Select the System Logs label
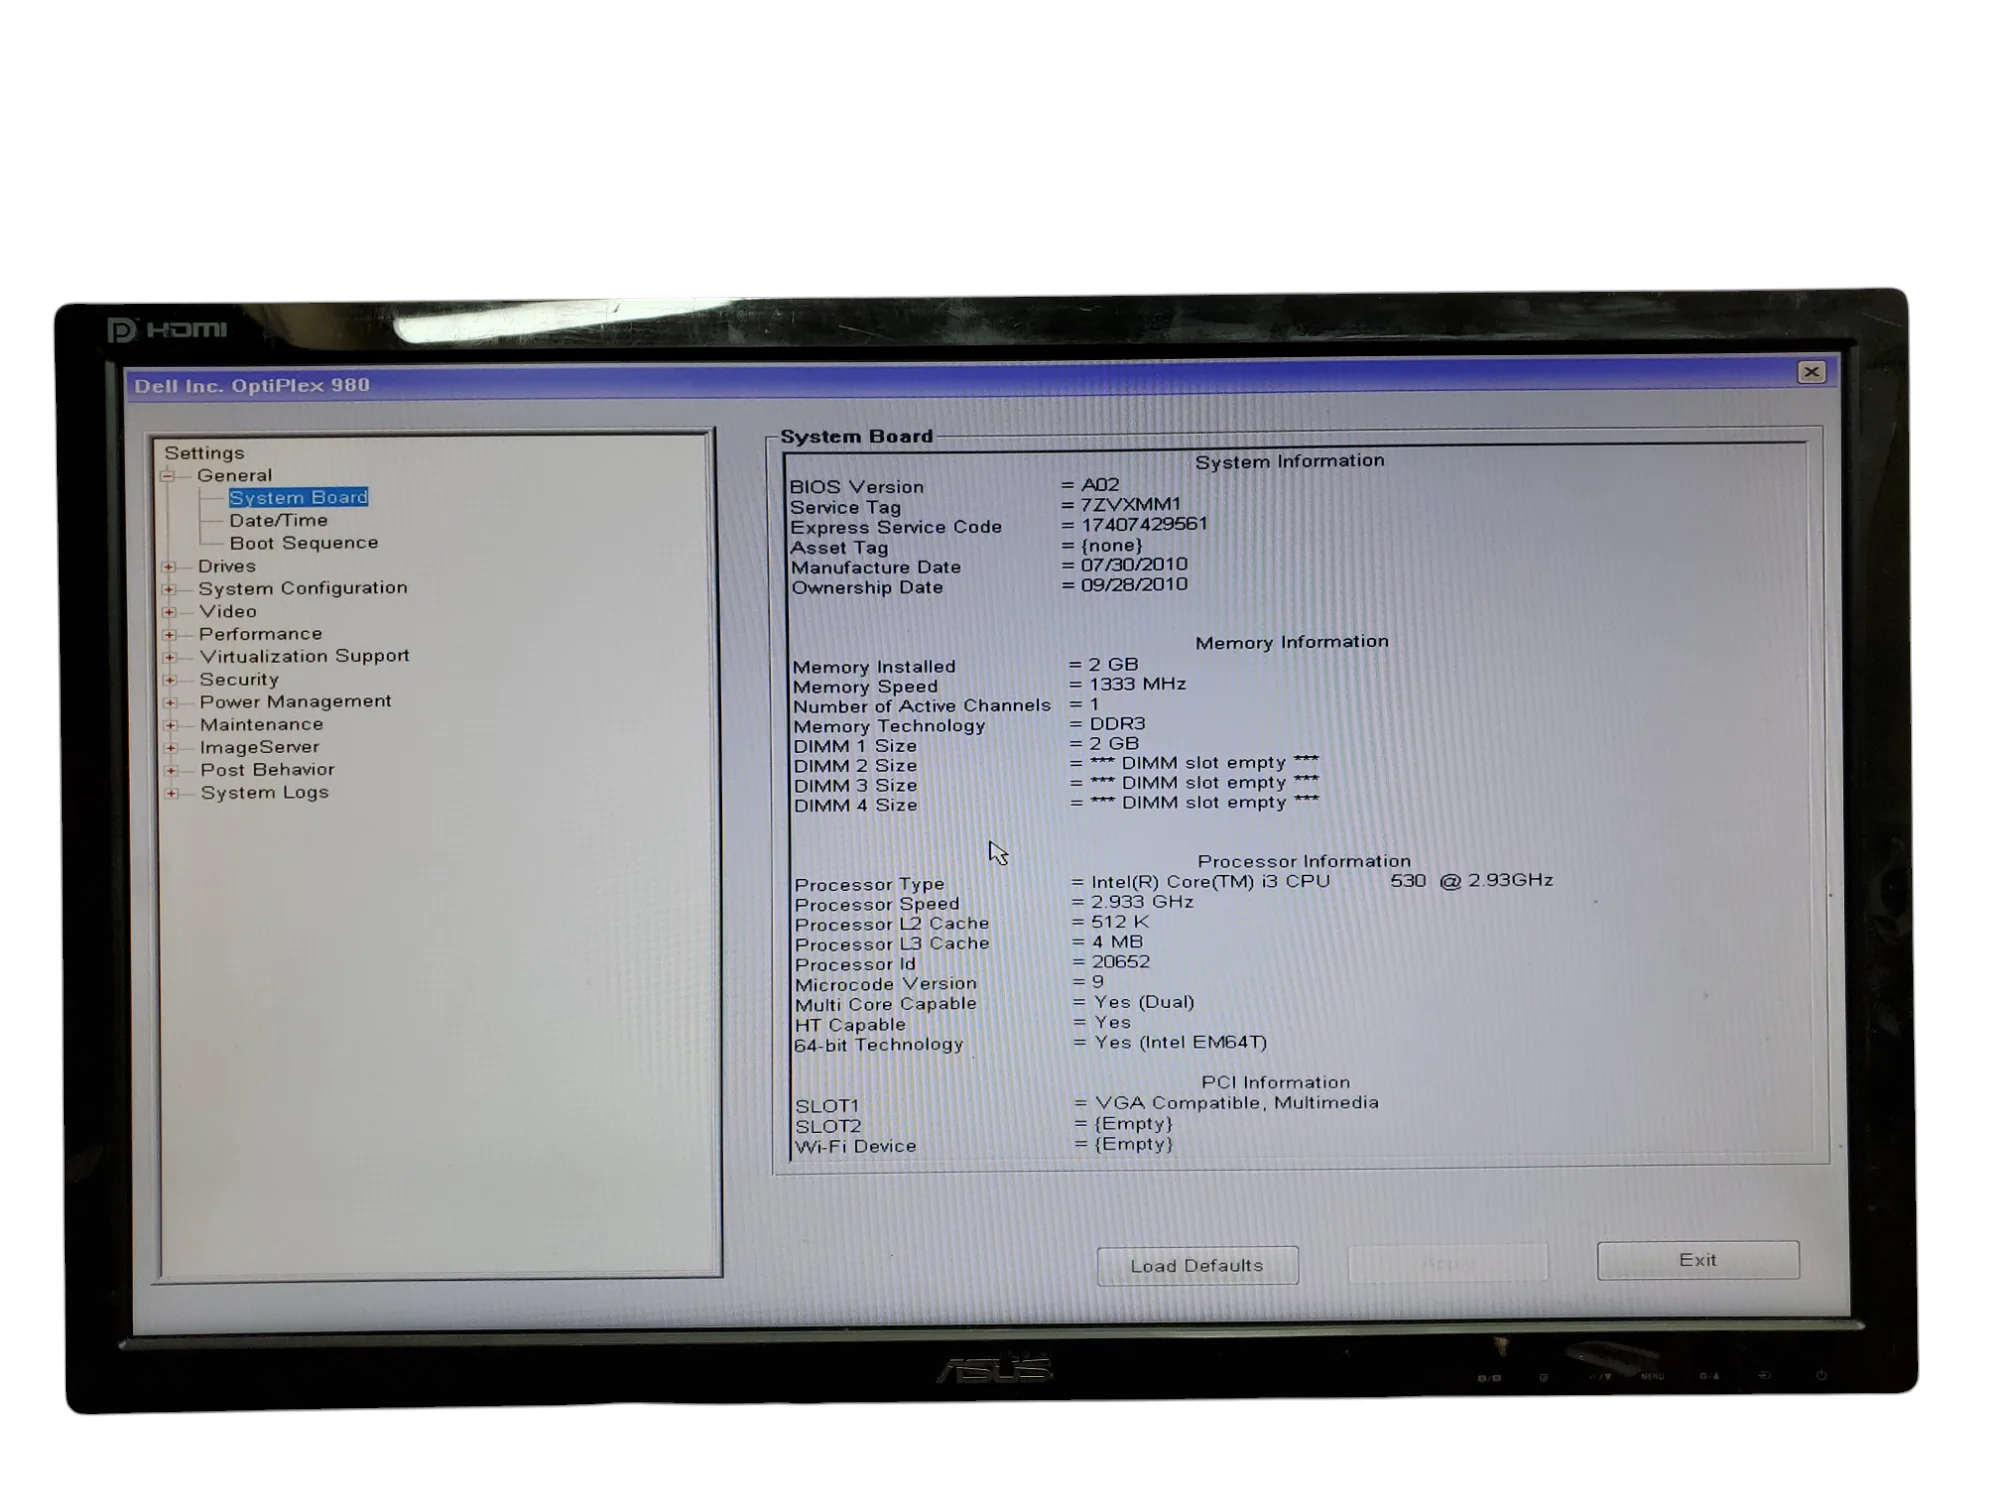The image size is (2000, 1500). (264, 793)
